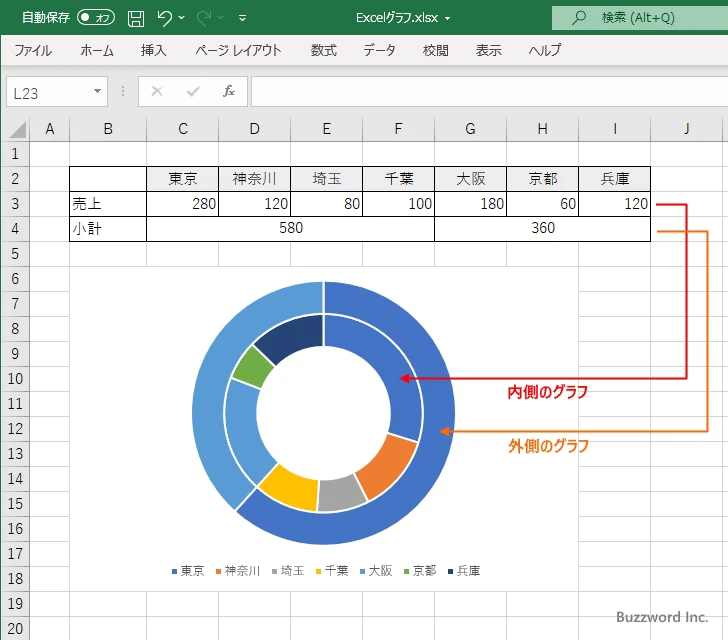Viewport: 728px width, 640px height.
Task: Click the cell with value 80
Action: 326,204
